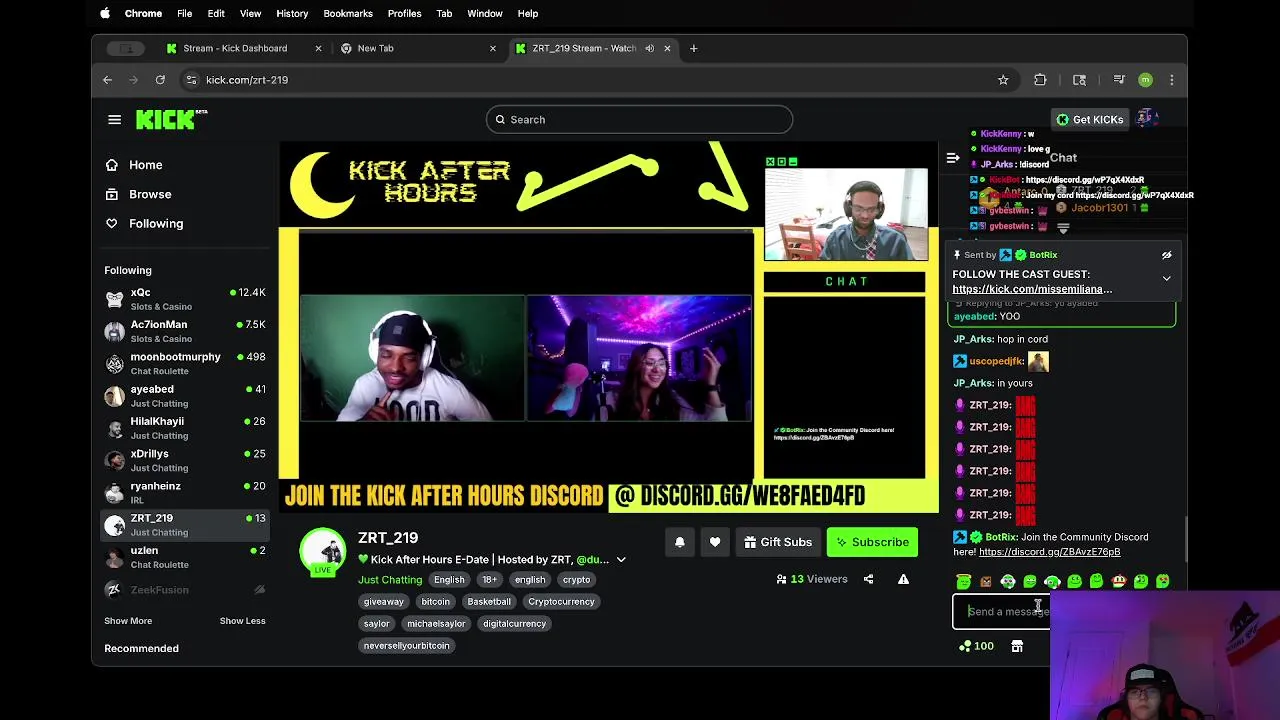Open the History menu
Viewport: 1280px width, 720px height.
[x=292, y=13]
